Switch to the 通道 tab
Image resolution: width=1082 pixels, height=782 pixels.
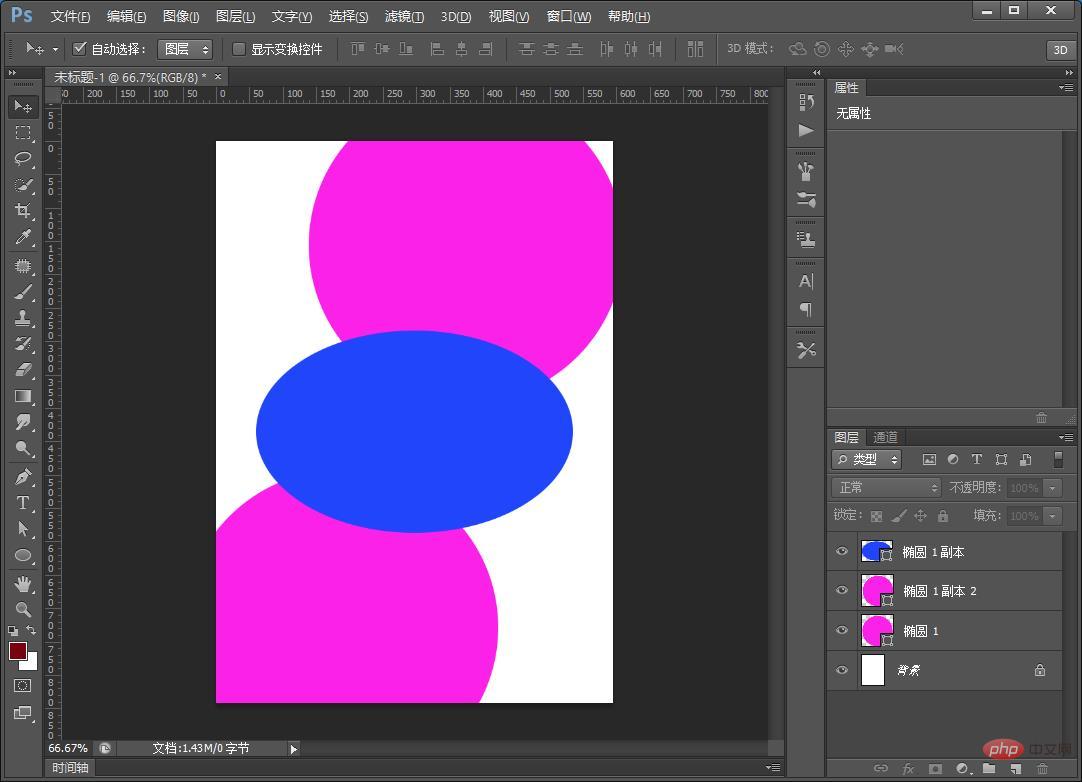(x=885, y=437)
